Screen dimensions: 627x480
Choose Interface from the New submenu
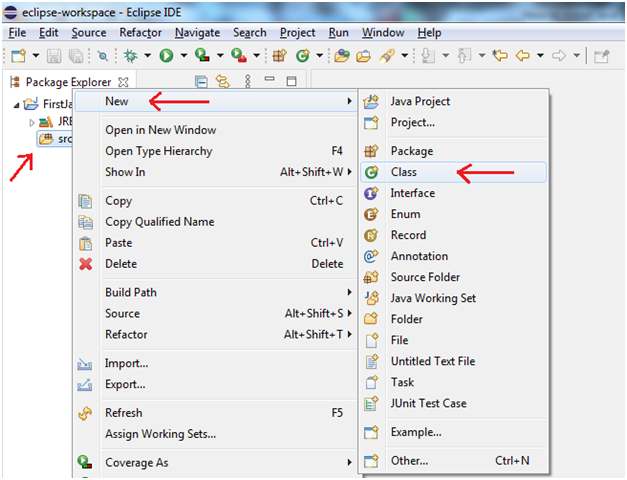(453, 193)
